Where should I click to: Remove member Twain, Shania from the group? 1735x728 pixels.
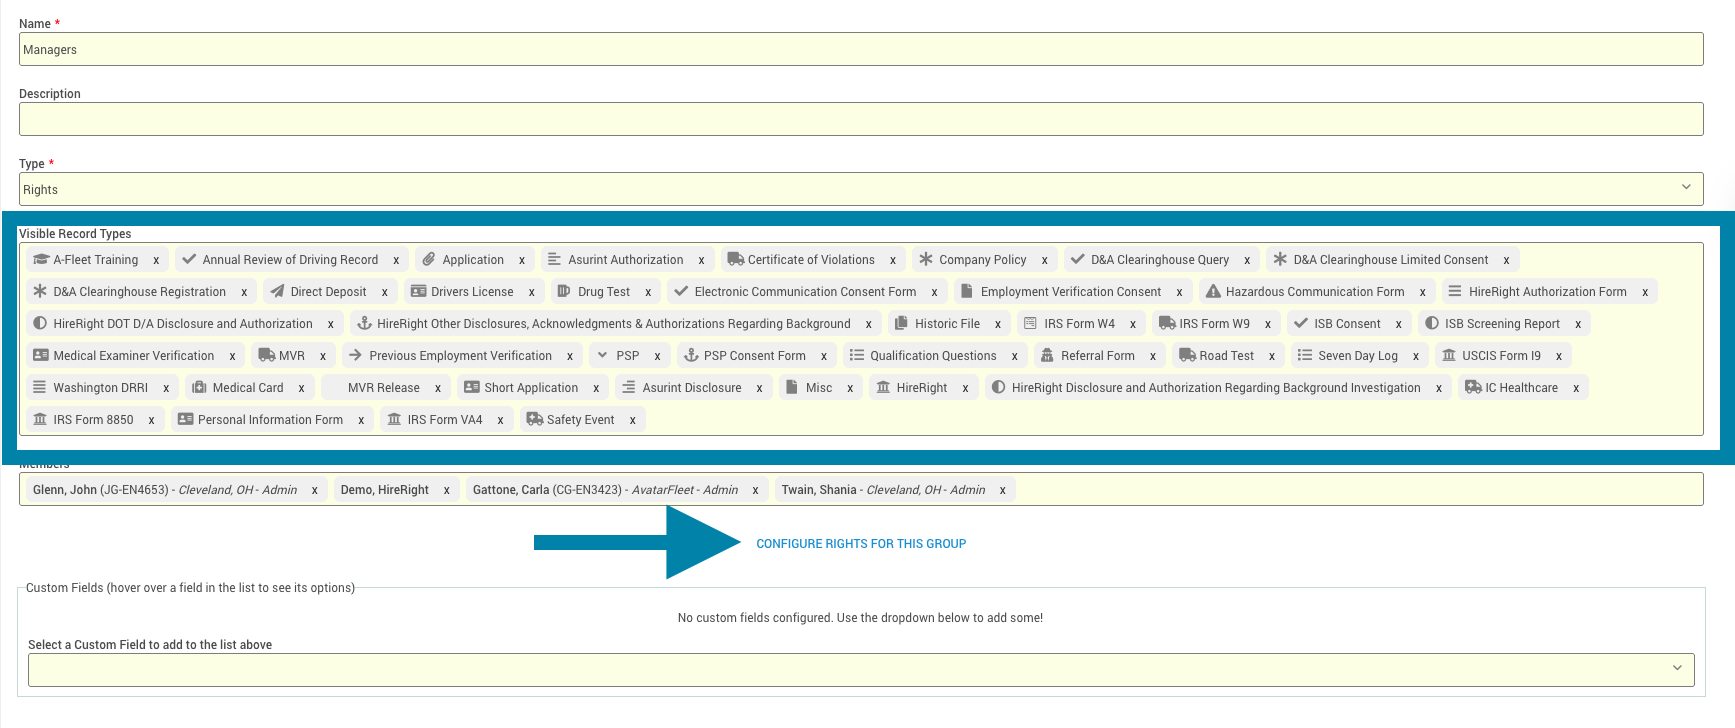click(1002, 490)
